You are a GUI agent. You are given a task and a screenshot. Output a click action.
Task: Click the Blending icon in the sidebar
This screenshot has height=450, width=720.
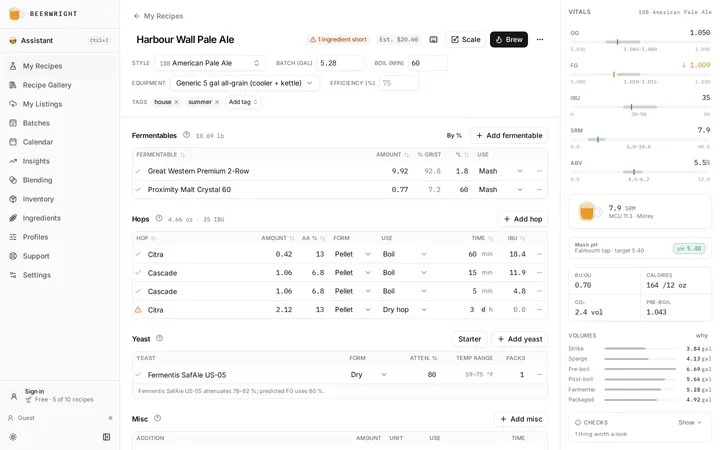13,180
